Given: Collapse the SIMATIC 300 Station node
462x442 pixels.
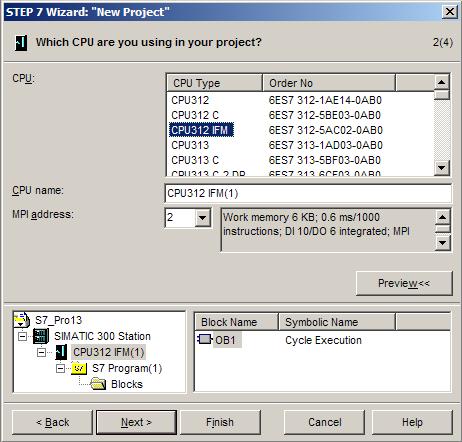Looking at the screenshot, I should (x=22, y=336).
